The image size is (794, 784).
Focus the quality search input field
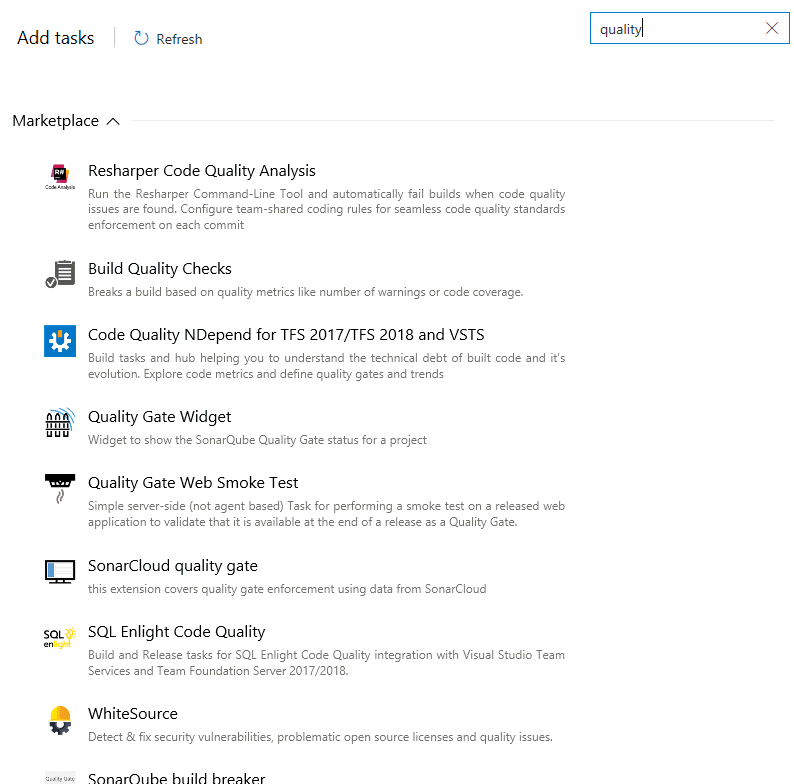[x=679, y=28]
